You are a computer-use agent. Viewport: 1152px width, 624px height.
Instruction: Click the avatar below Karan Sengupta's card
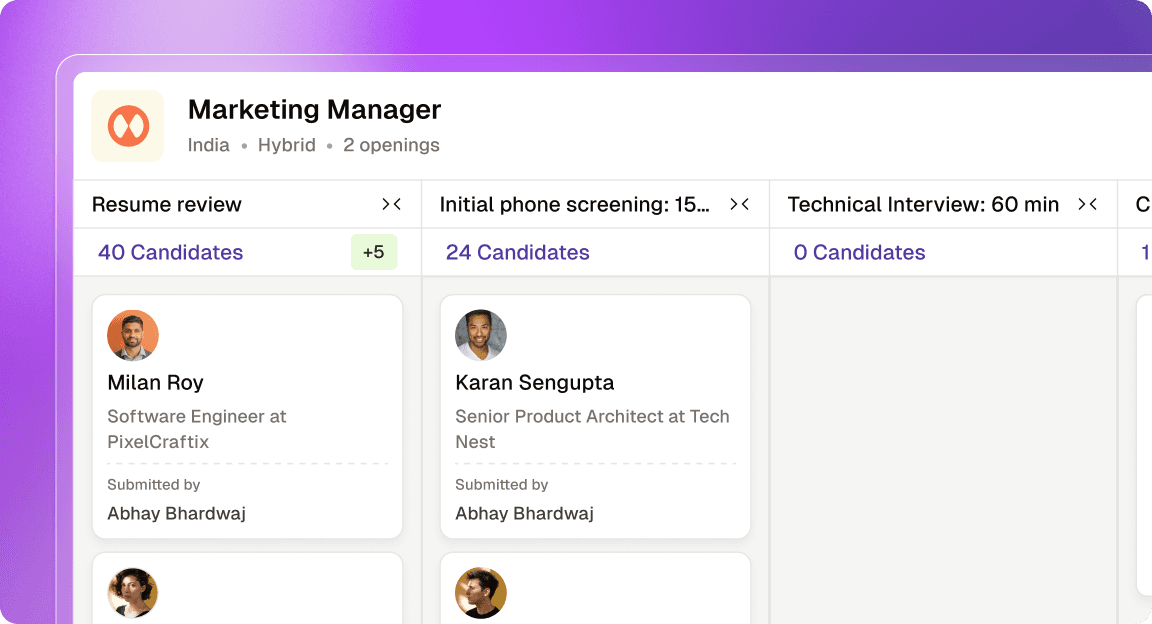point(481,593)
